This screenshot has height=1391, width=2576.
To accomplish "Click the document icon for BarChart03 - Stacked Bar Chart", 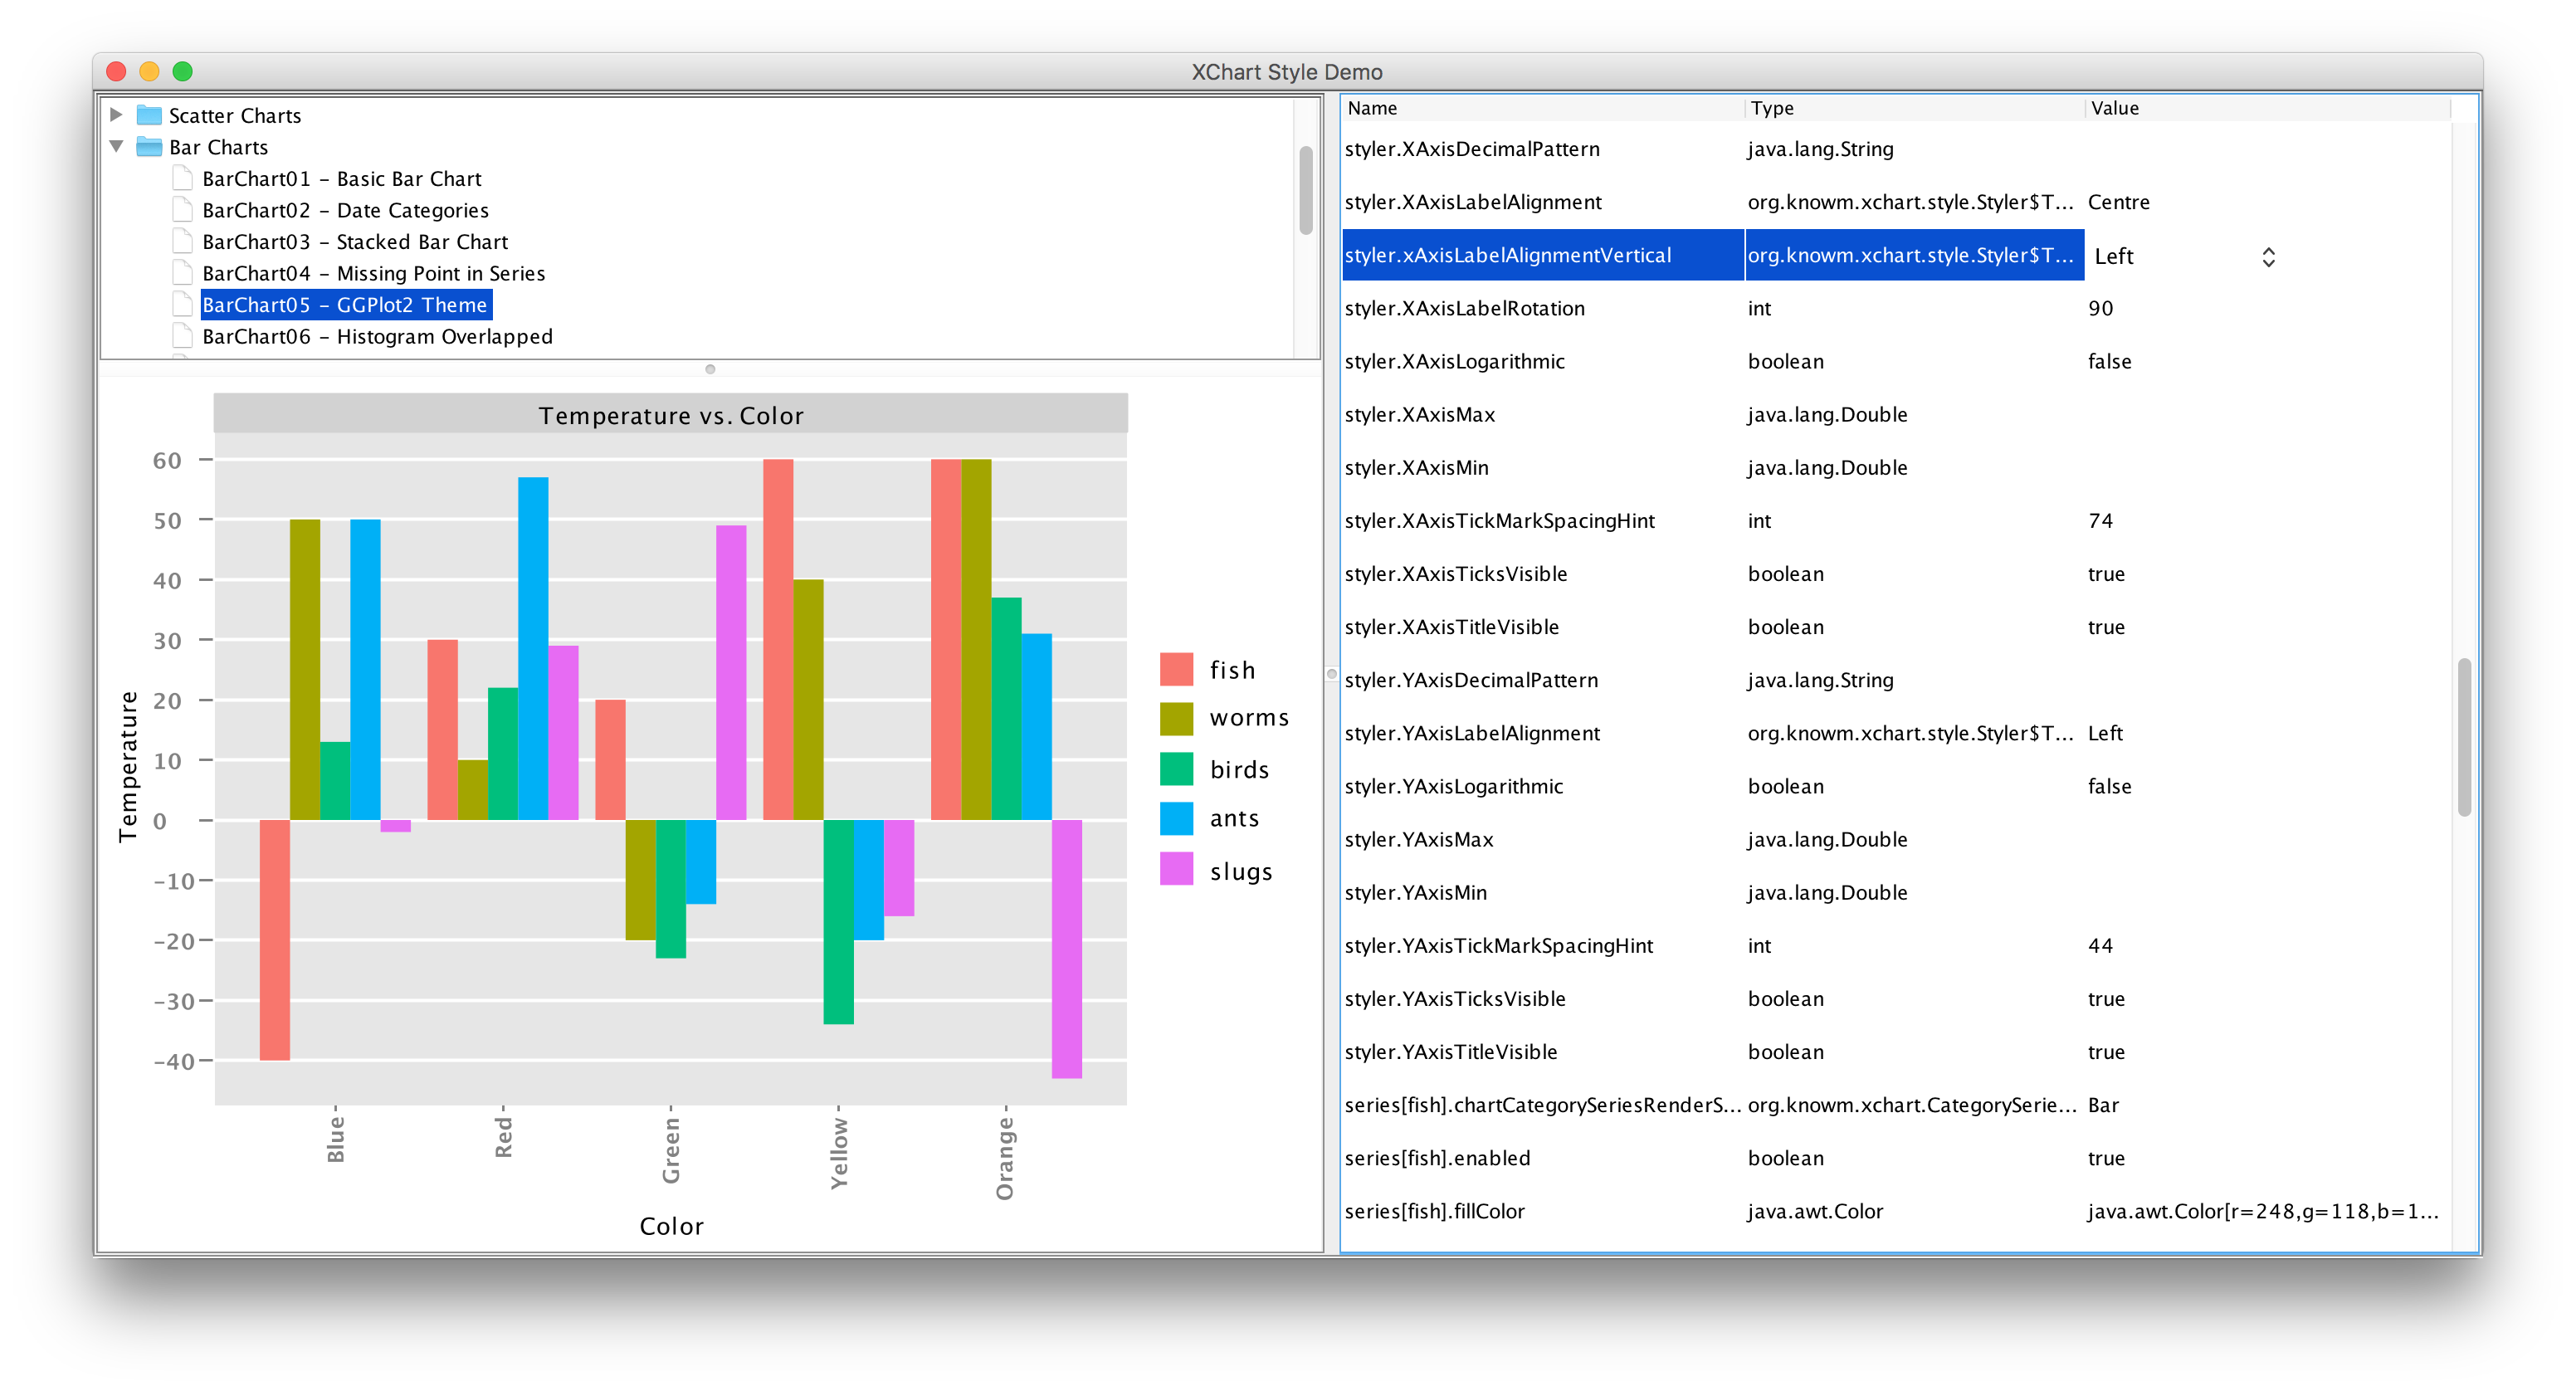I will tap(182, 241).
